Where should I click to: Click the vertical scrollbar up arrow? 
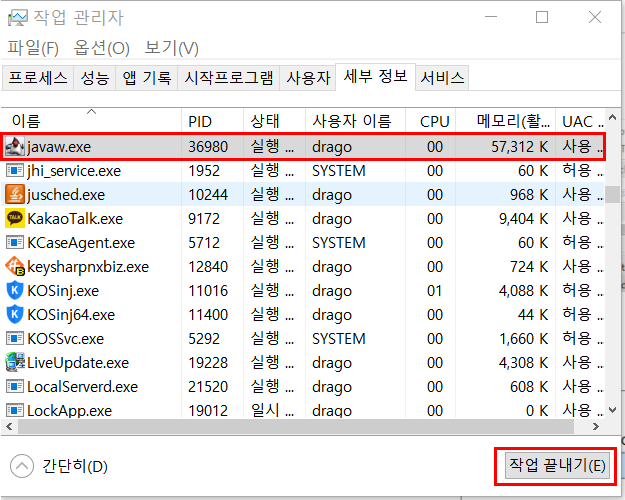click(612, 117)
